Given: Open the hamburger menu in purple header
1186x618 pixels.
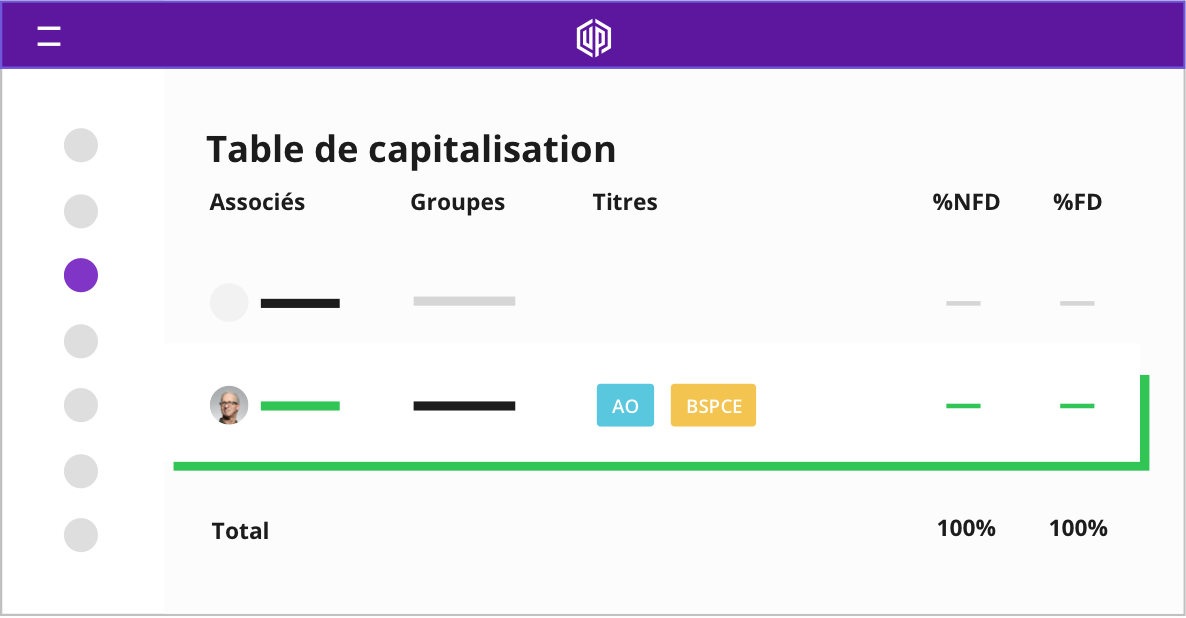Looking at the screenshot, I should 49,36.
